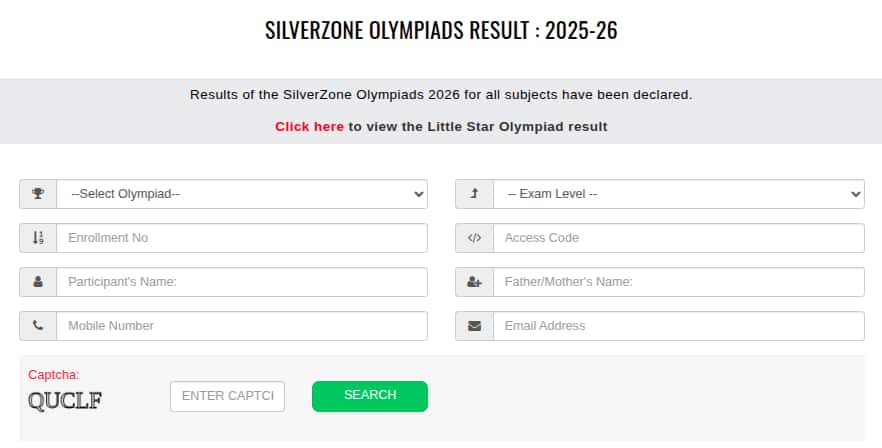The image size is (882, 448).
Task: Click the level-up arrow icon beside Exam Level
Action: [x=474, y=194]
